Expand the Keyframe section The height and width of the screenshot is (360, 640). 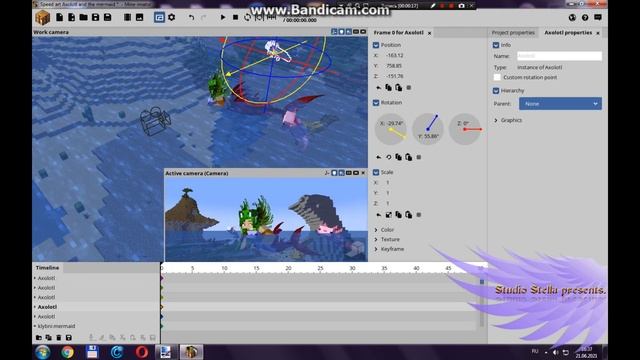(x=376, y=249)
